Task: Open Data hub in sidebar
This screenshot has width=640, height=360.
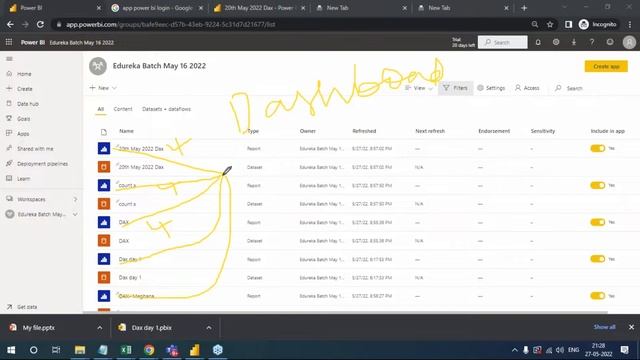Action: pyautogui.click(x=28, y=104)
